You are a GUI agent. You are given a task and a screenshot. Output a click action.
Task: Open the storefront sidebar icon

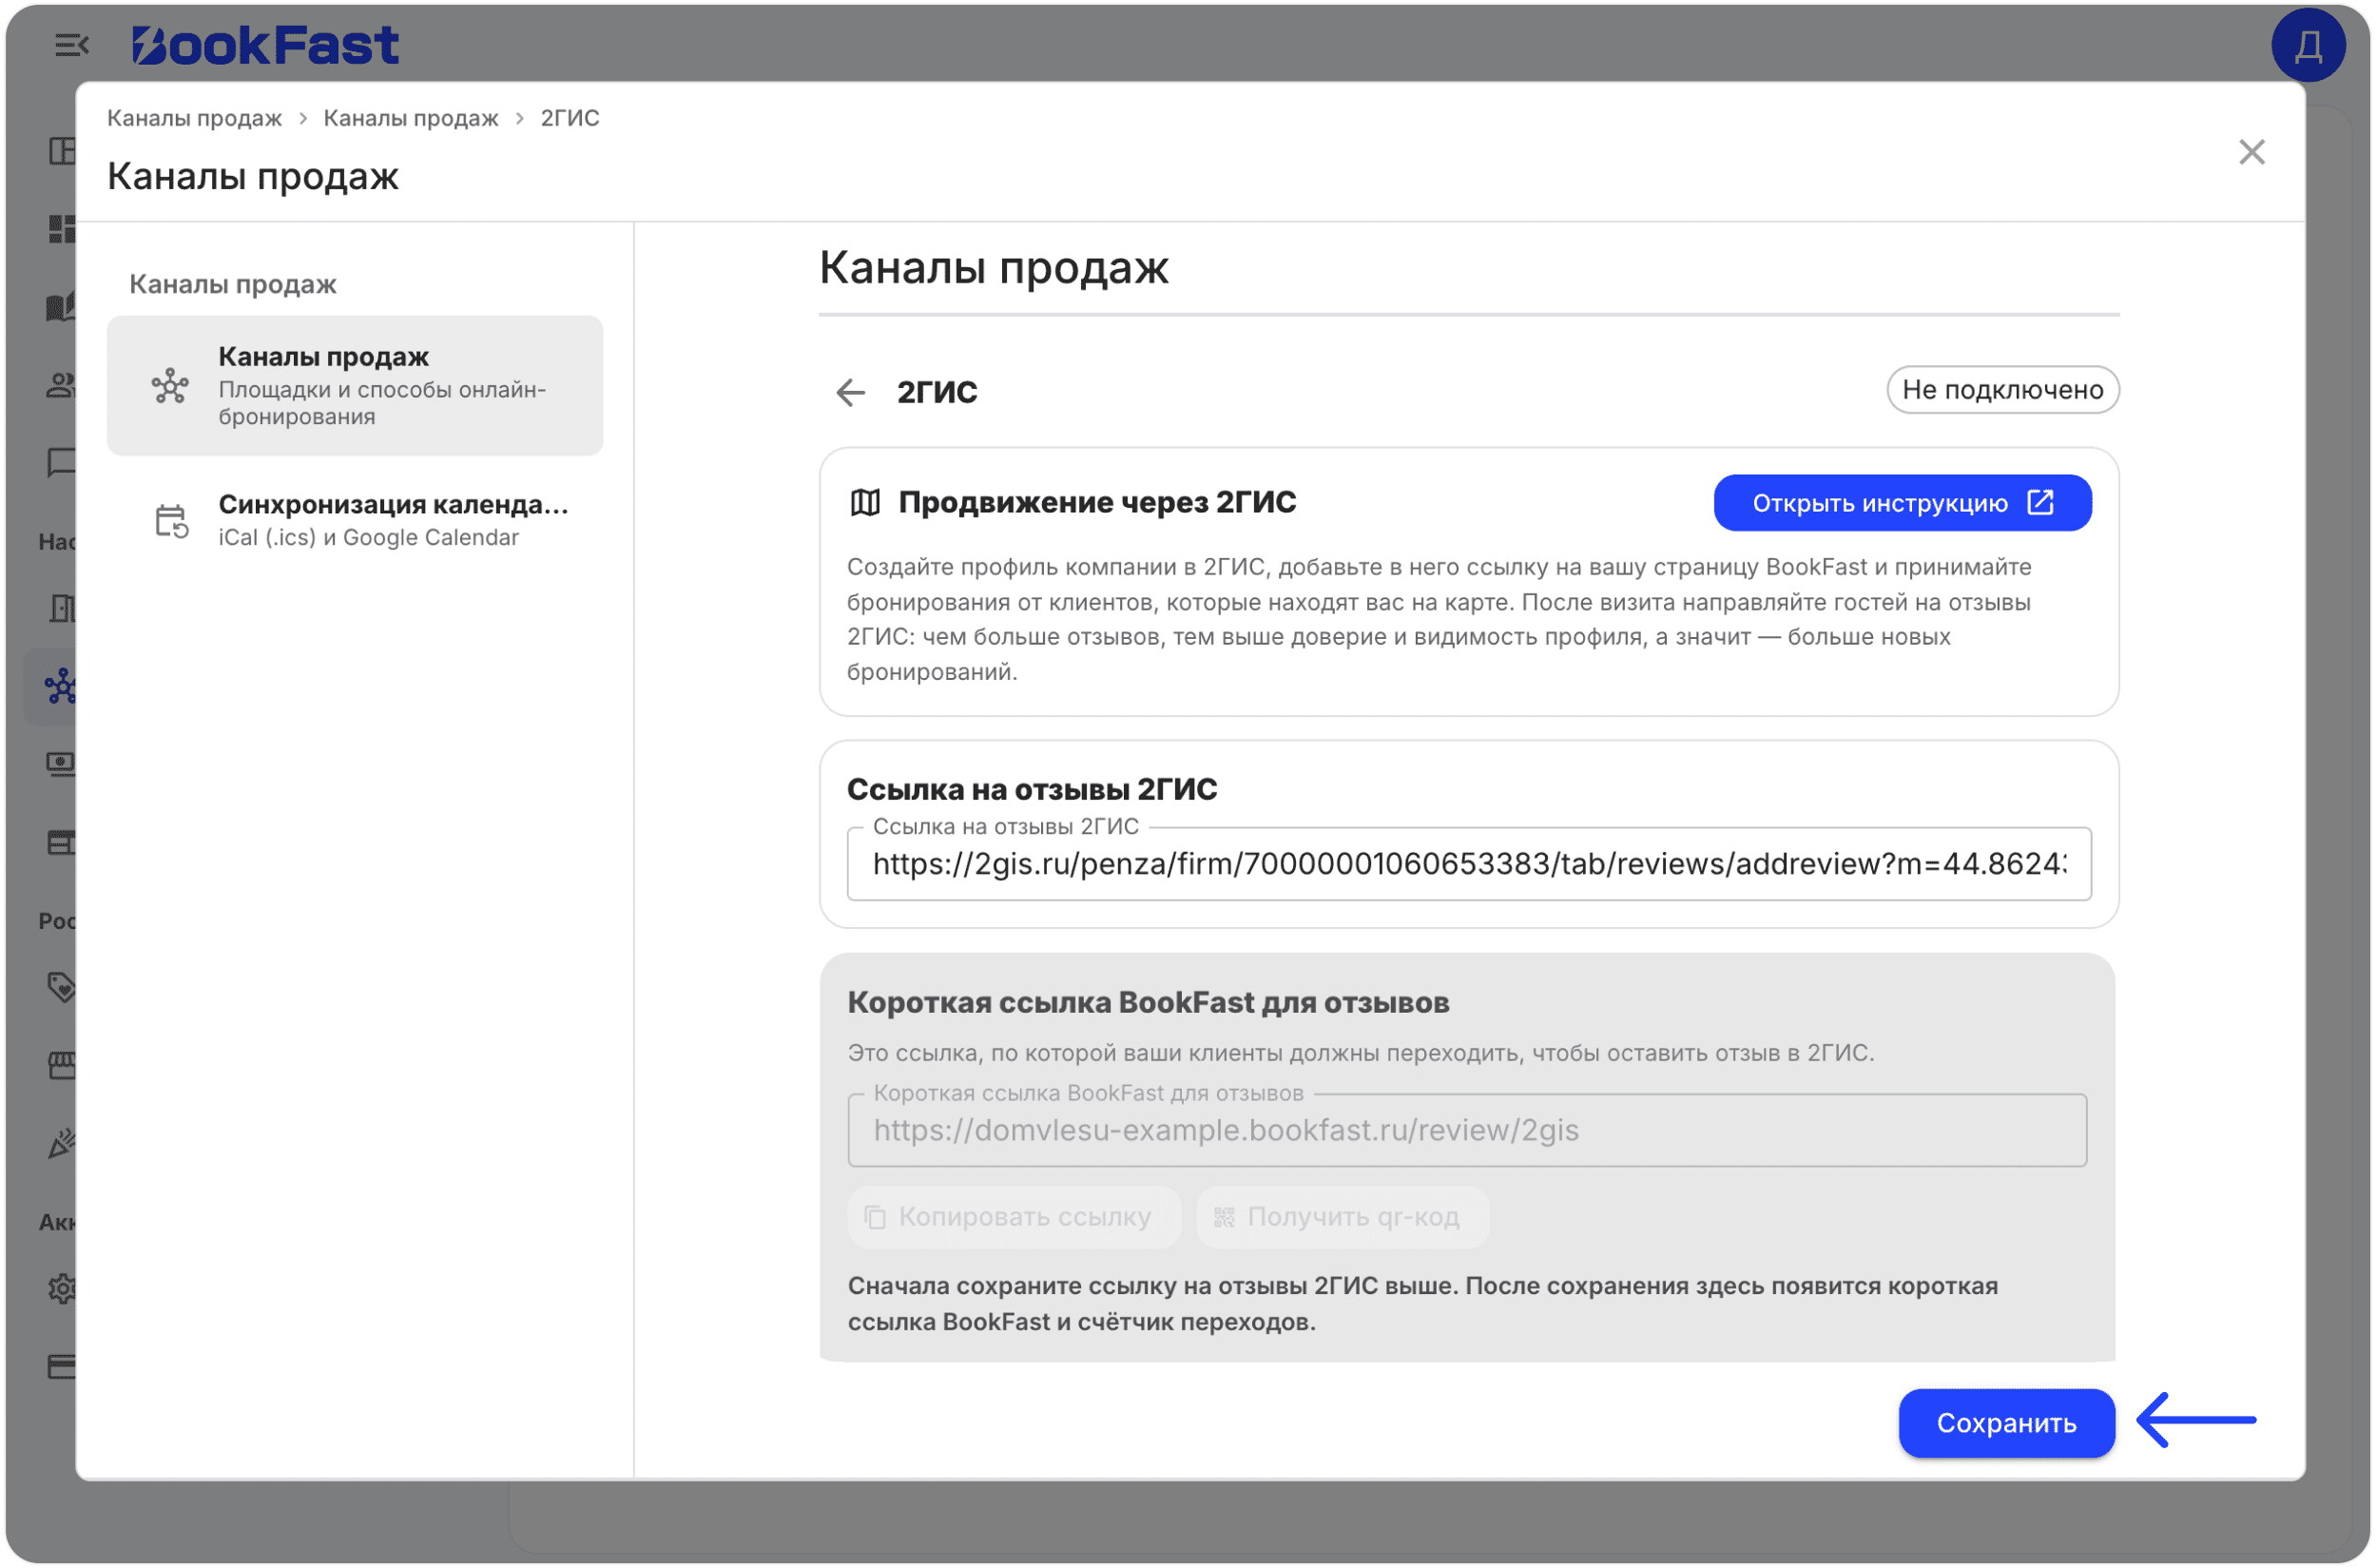(x=62, y=1066)
